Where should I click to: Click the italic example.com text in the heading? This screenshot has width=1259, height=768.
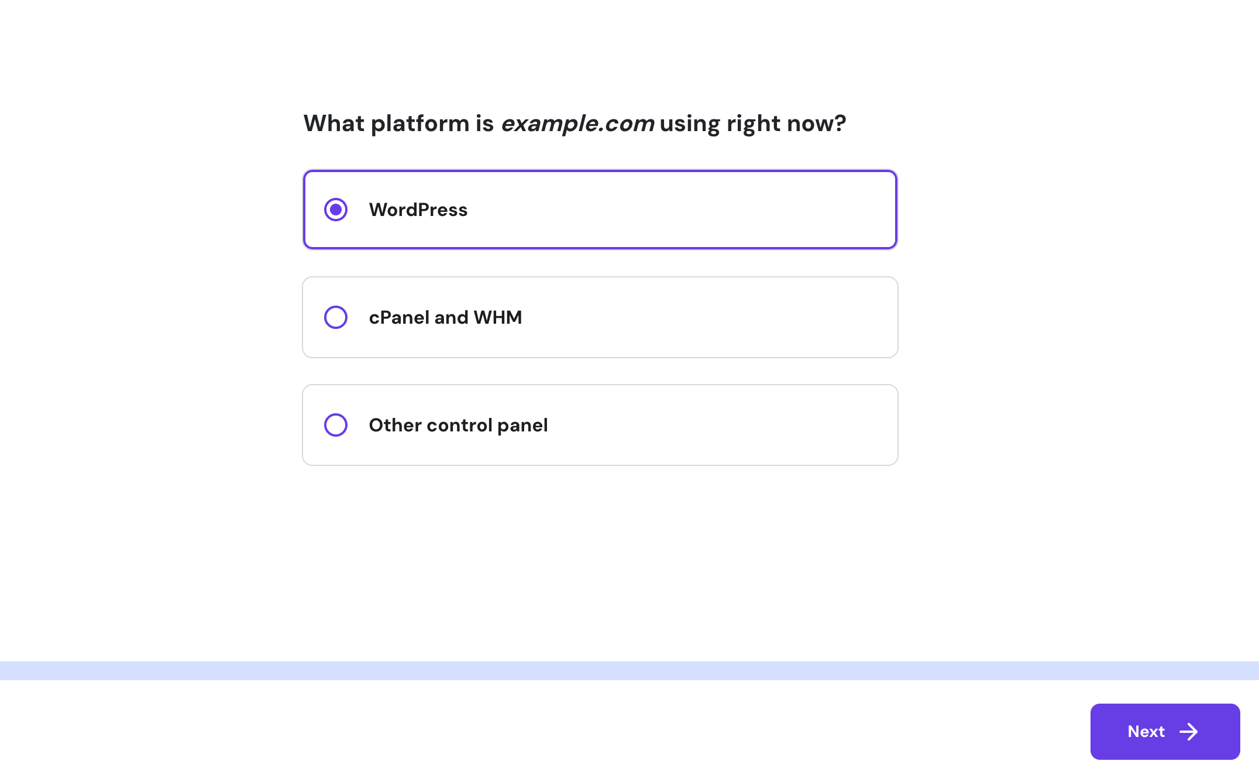click(578, 123)
